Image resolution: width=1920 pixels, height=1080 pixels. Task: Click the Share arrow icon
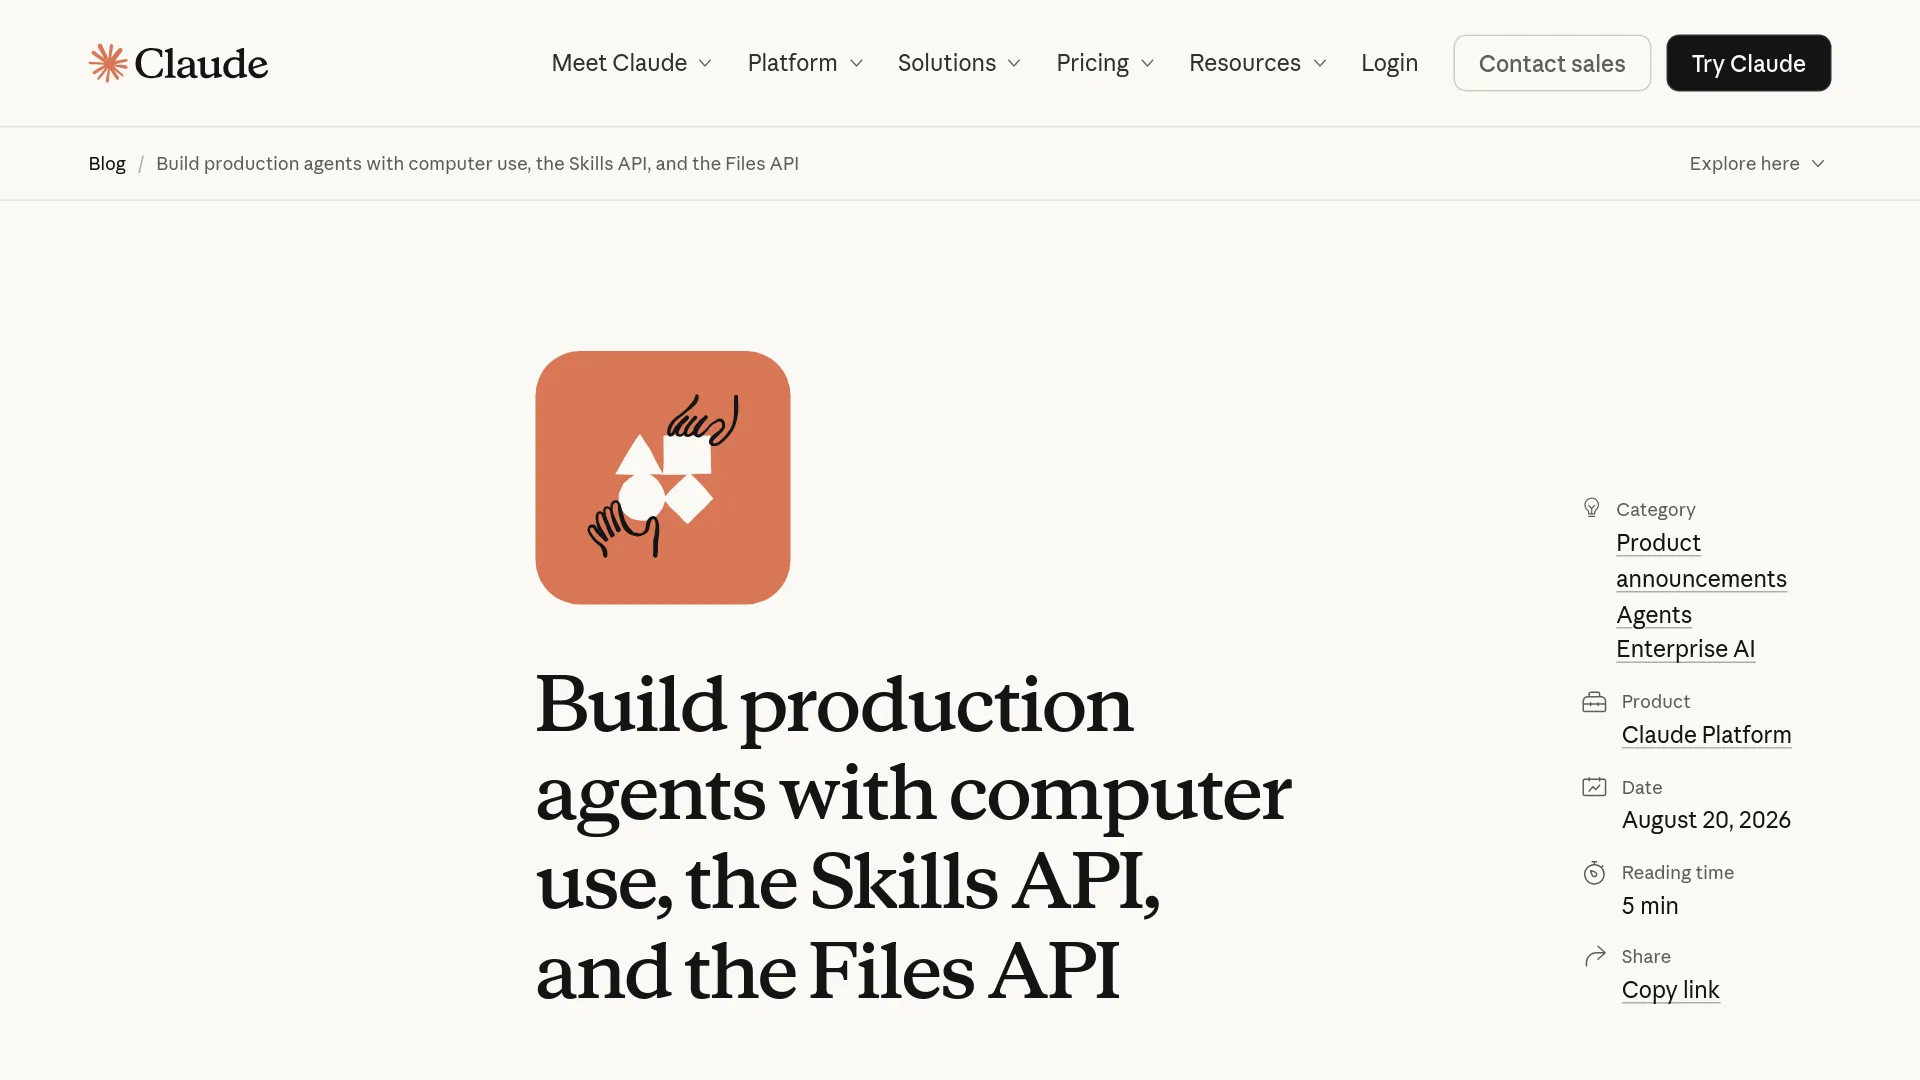pos(1595,957)
